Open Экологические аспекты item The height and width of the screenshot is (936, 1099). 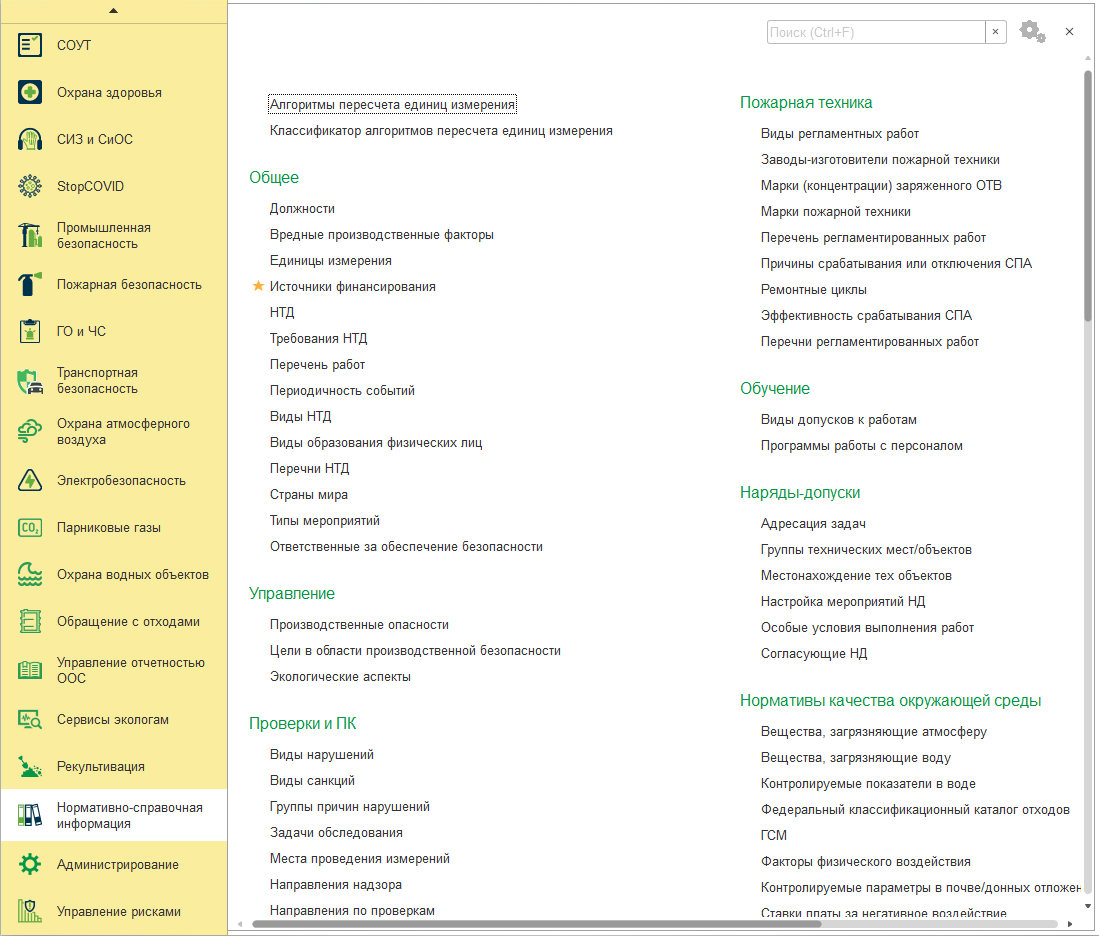pos(340,677)
